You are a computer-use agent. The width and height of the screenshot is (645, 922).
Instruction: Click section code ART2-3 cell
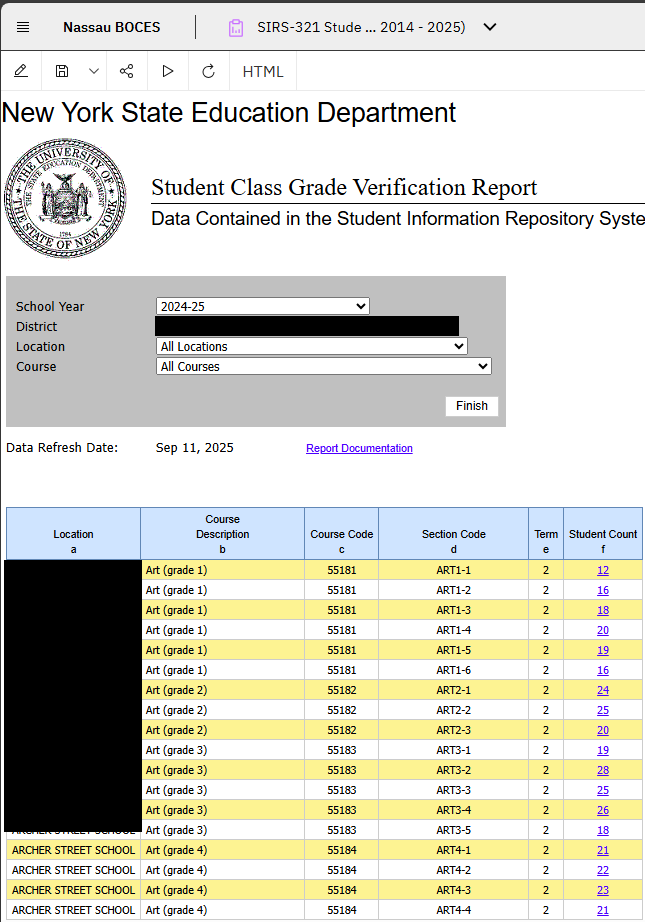[x=453, y=730]
